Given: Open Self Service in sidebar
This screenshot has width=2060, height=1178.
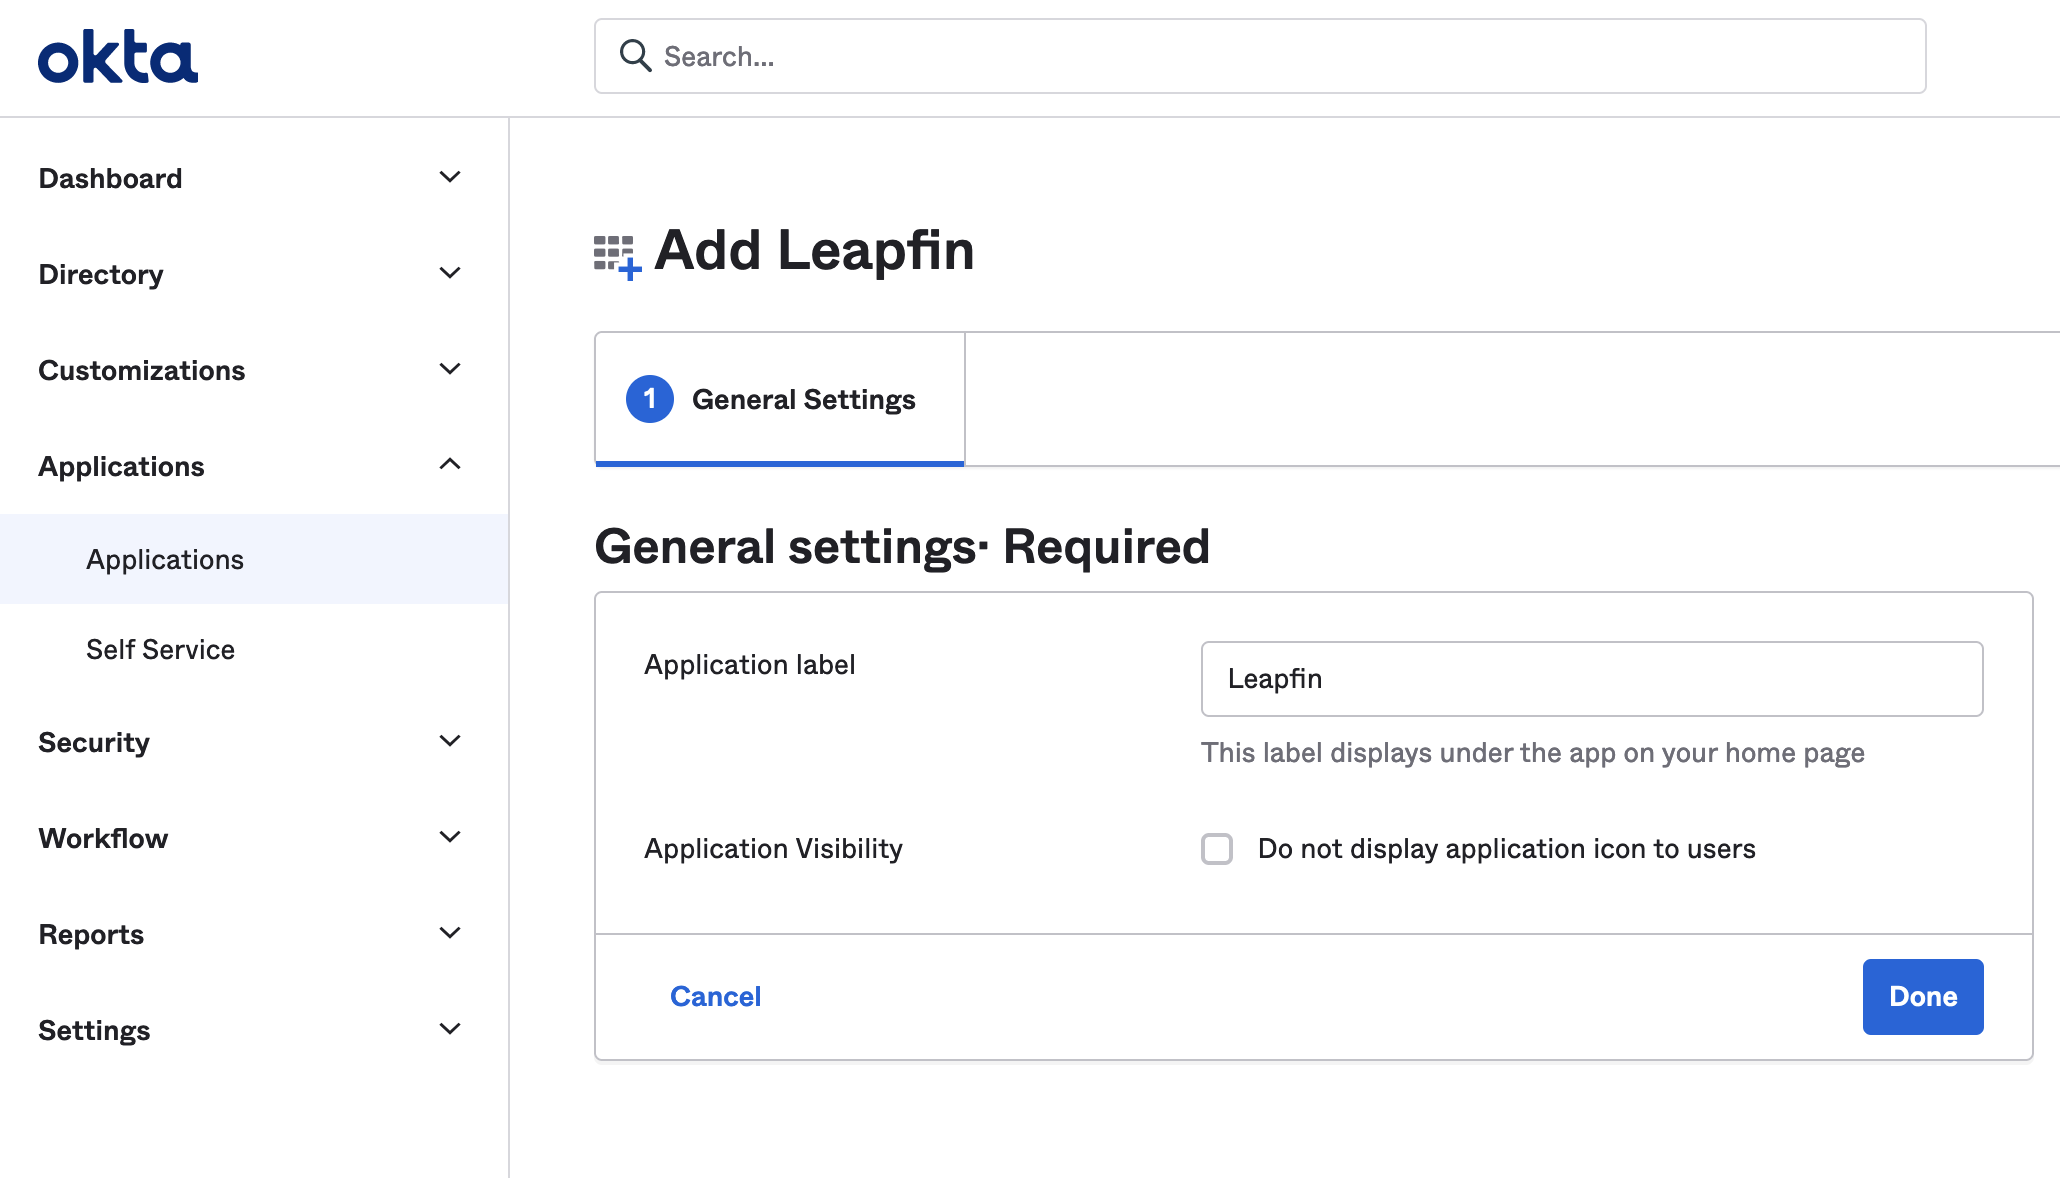Looking at the screenshot, I should [x=160, y=650].
